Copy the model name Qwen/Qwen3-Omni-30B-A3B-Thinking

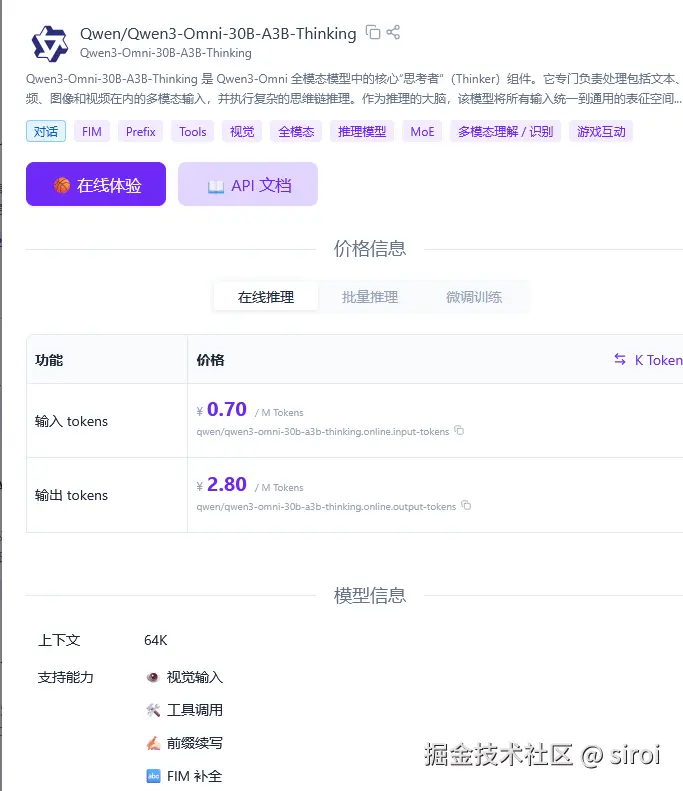pos(373,32)
